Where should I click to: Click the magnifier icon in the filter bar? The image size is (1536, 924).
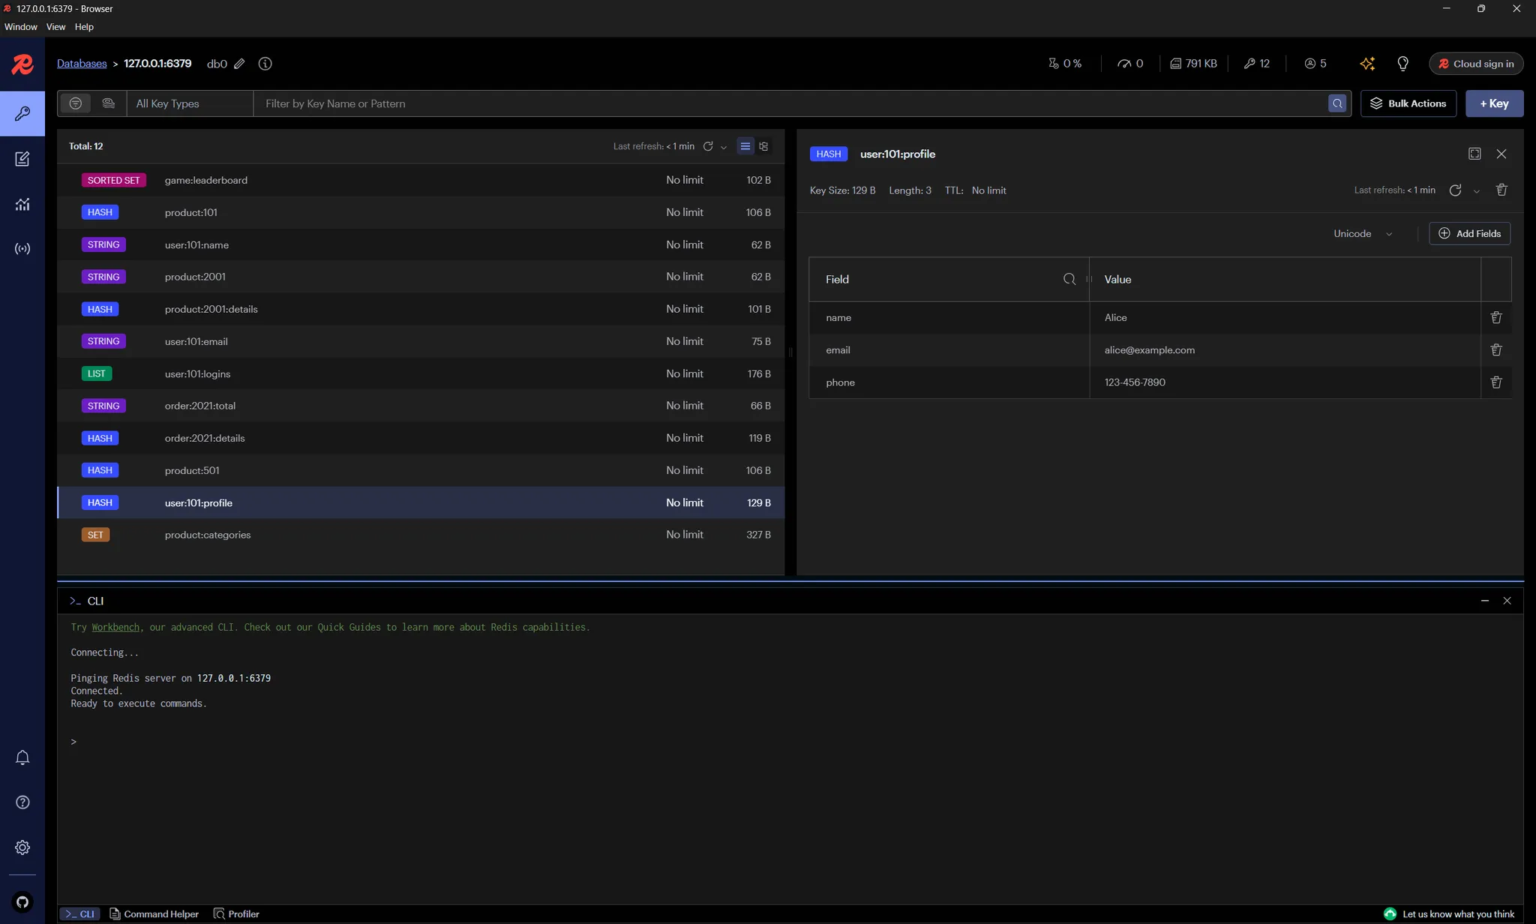[x=1338, y=103]
